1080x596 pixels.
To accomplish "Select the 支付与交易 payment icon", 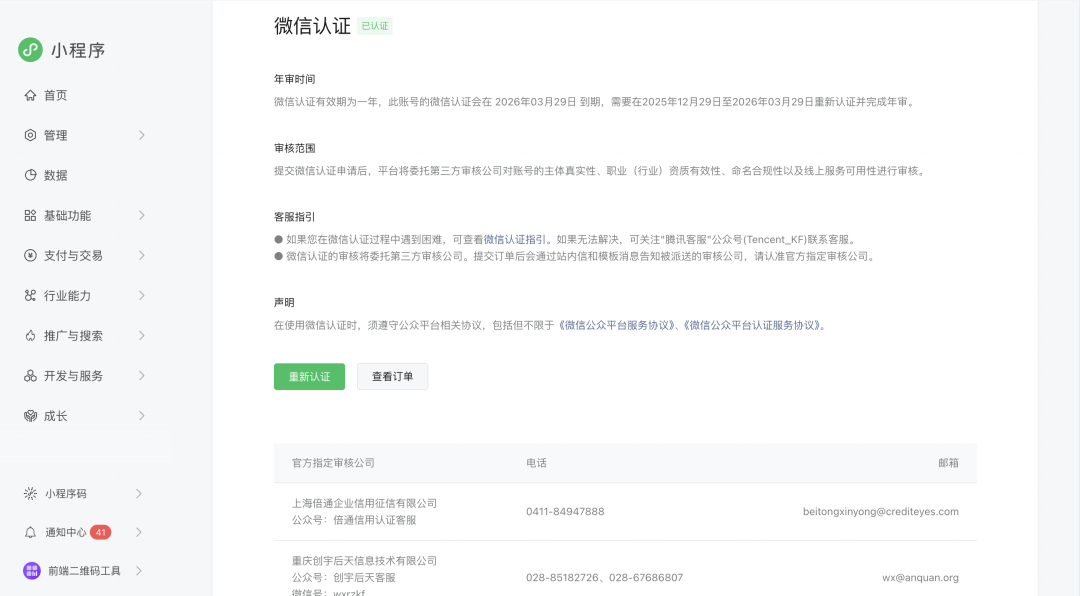I will pos(30,255).
